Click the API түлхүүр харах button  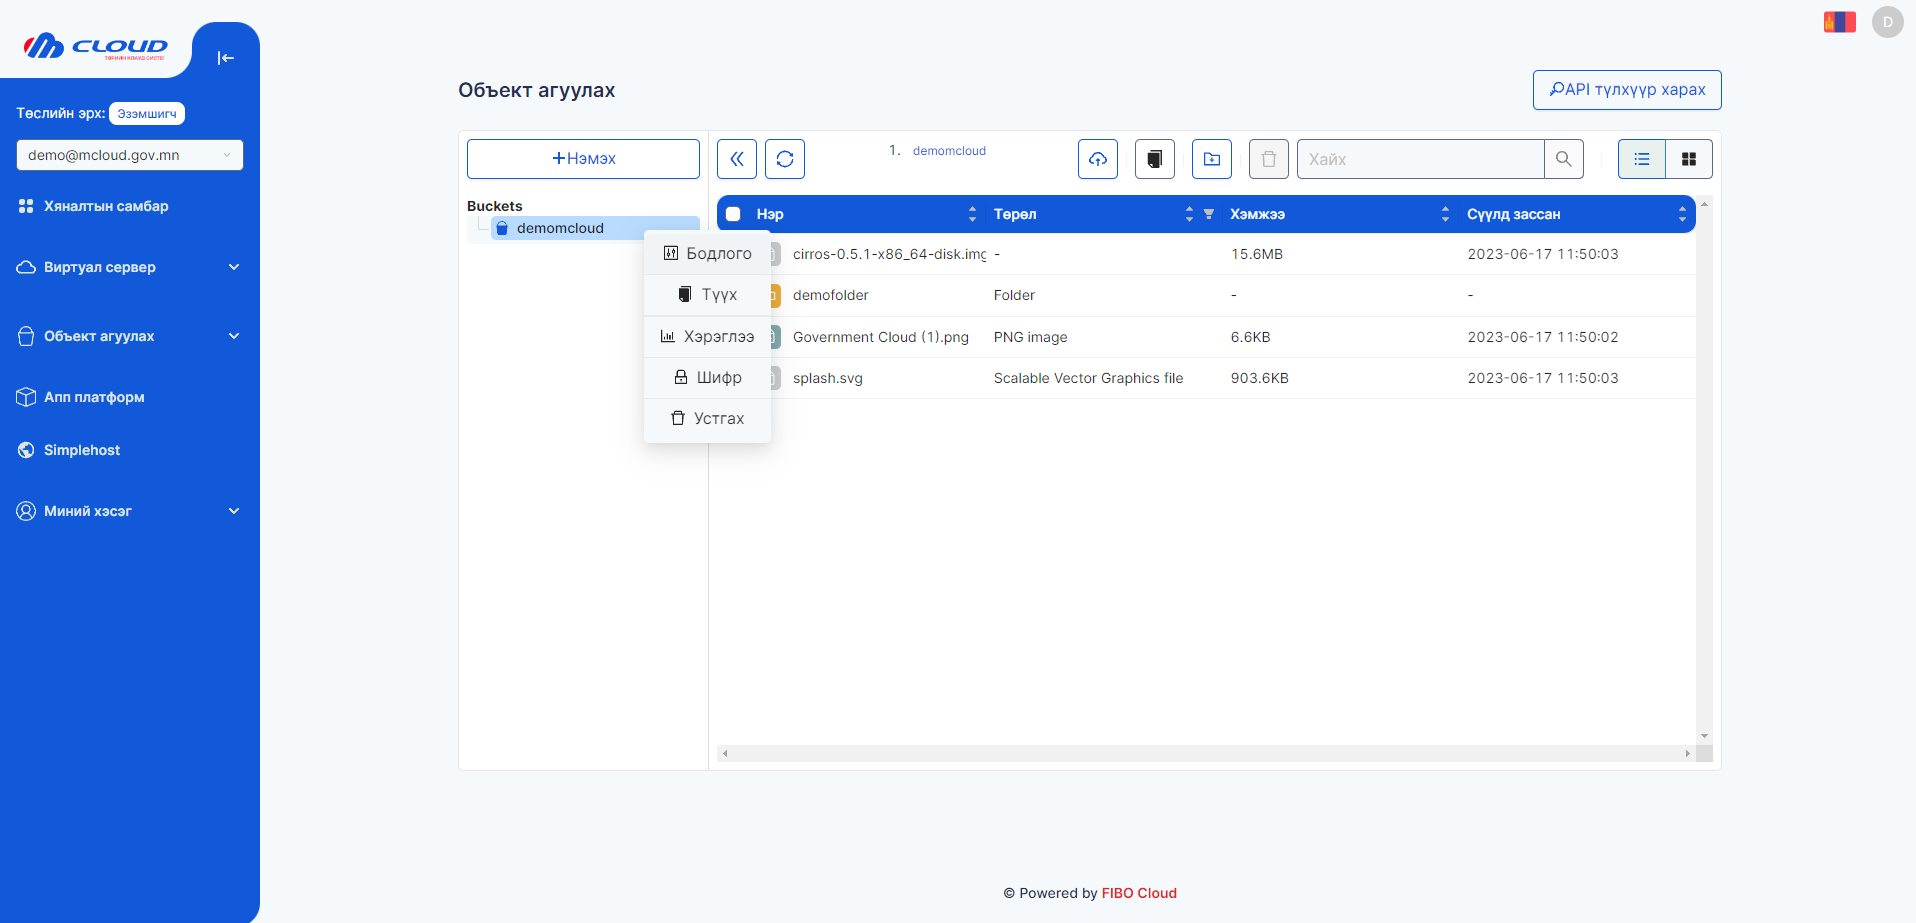tap(1626, 90)
